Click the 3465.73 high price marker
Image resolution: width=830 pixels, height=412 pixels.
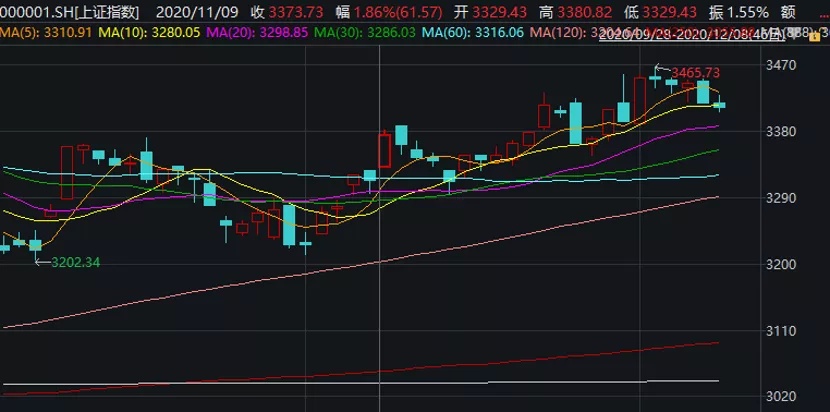coord(696,73)
